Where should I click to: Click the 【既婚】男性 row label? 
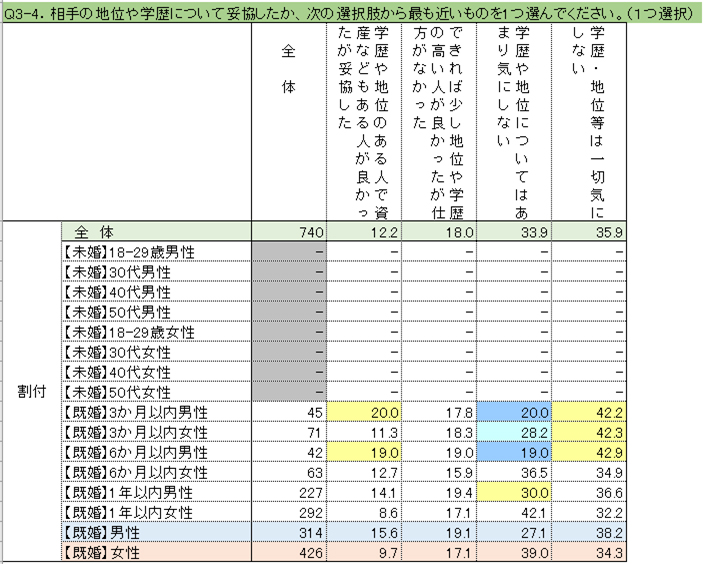pos(156,532)
